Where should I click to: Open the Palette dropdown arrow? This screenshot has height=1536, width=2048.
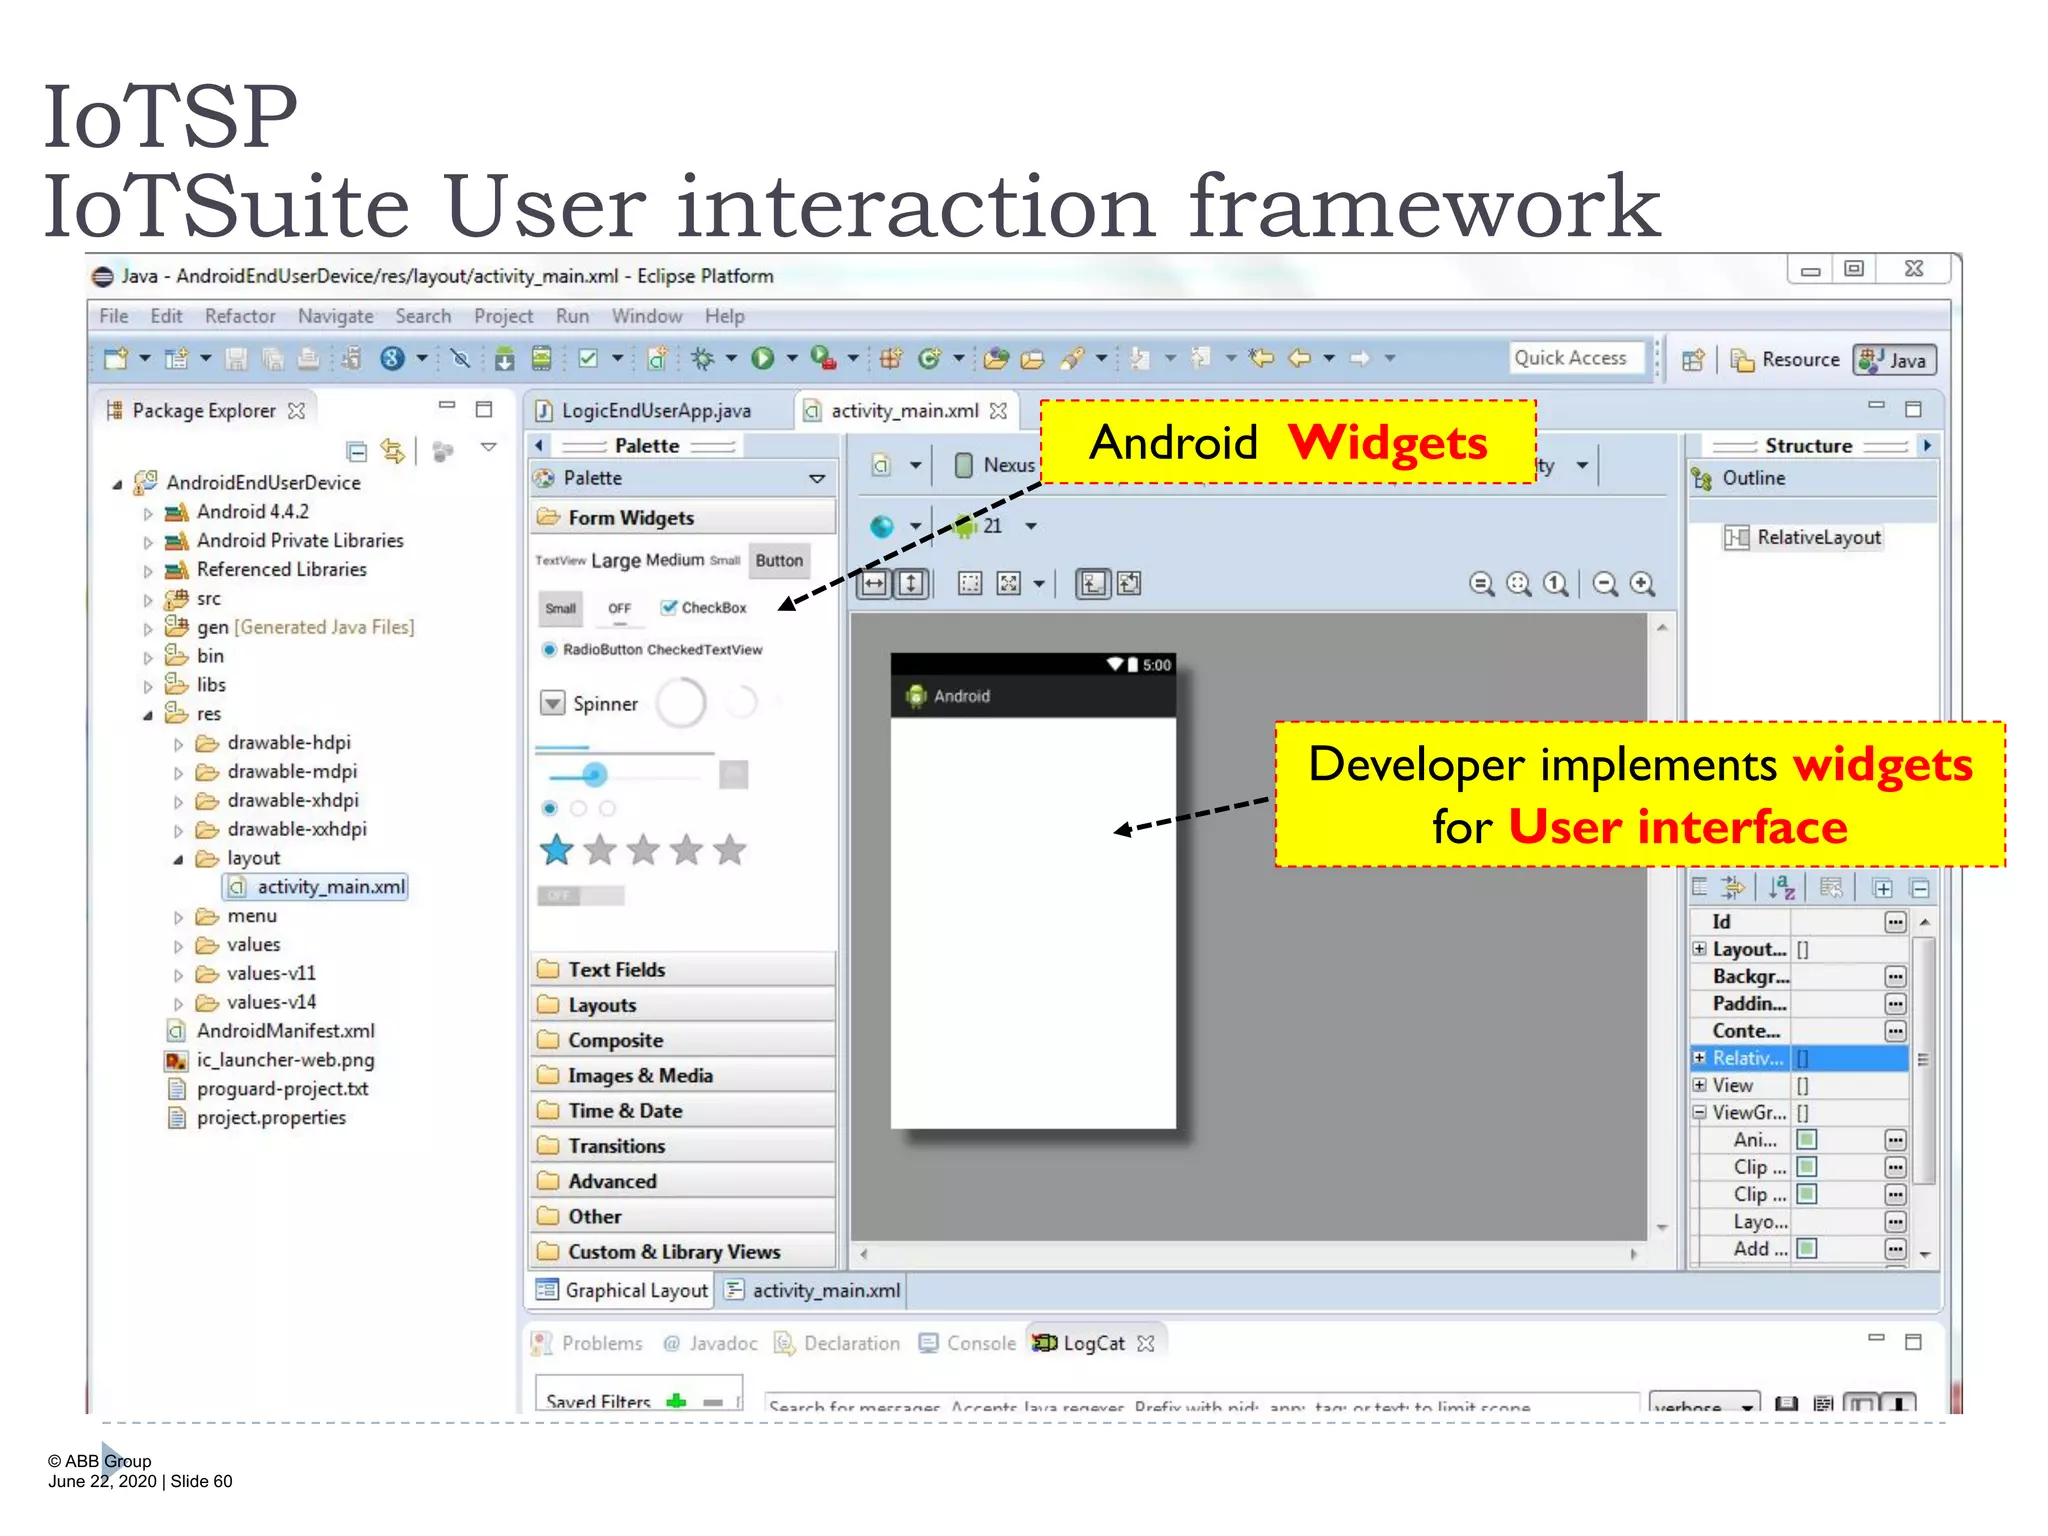[817, 479]
